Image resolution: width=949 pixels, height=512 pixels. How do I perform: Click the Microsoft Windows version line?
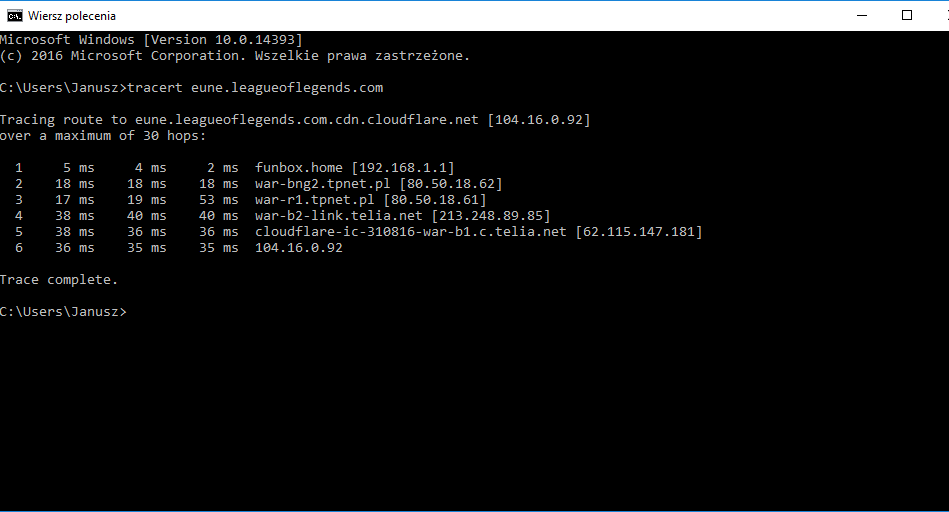point(151,40)
